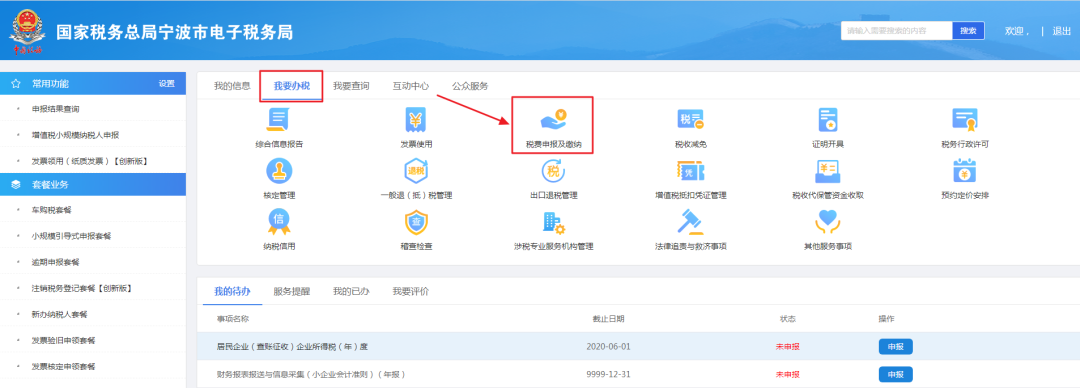This screenshot has height=388, width=1080.
Task: Open 新办纳税人套餐 in sidebar
Action: coord(59,314)
